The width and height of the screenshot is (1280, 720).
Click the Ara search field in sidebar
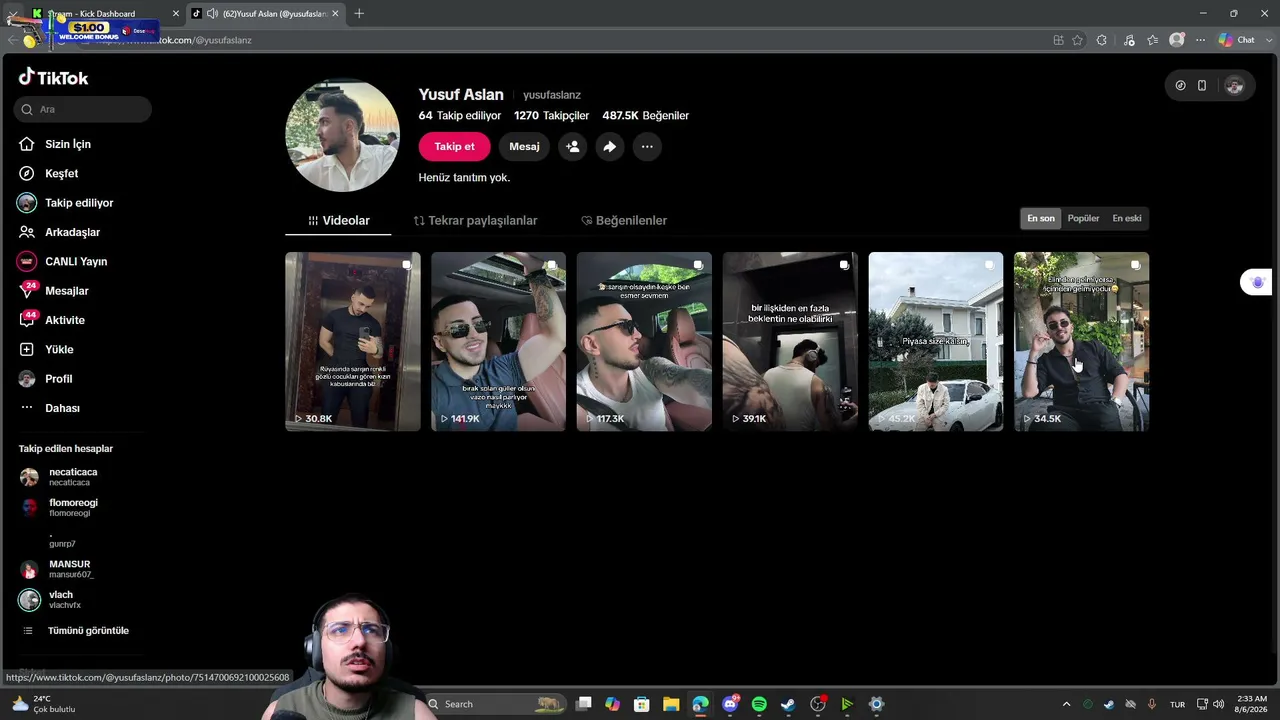(83, 109)
